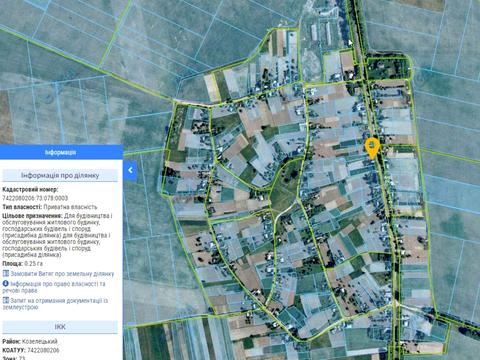Image resolution: width=480 pixels, height=360 pixels.
Task: Click the document icon beside Запит на отримання
Action: tap(6, 300)
